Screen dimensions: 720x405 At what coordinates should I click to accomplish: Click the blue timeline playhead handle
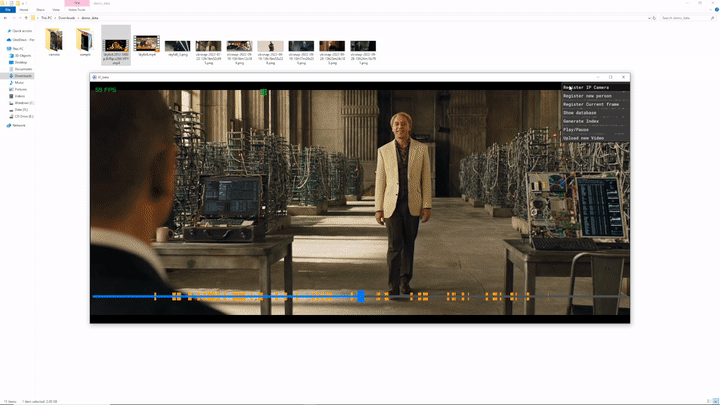(x=361, y=296)
